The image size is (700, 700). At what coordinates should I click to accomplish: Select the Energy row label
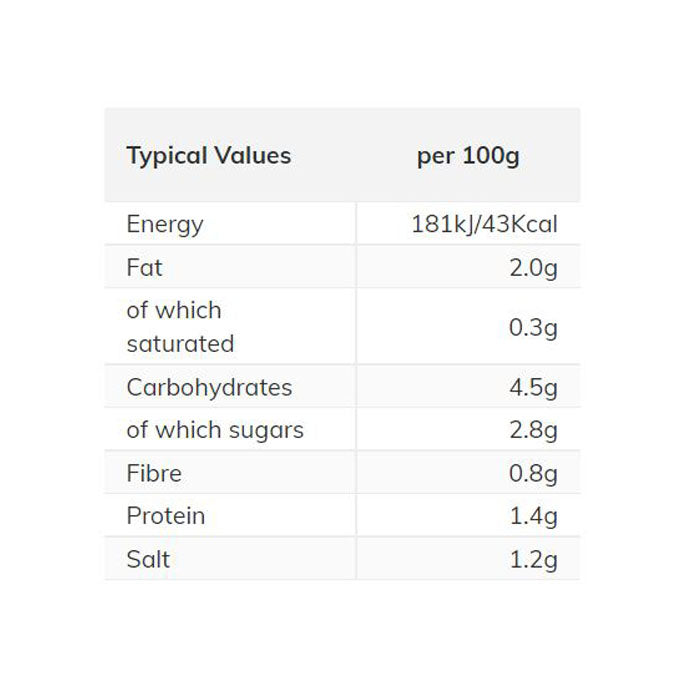(165, 224)
